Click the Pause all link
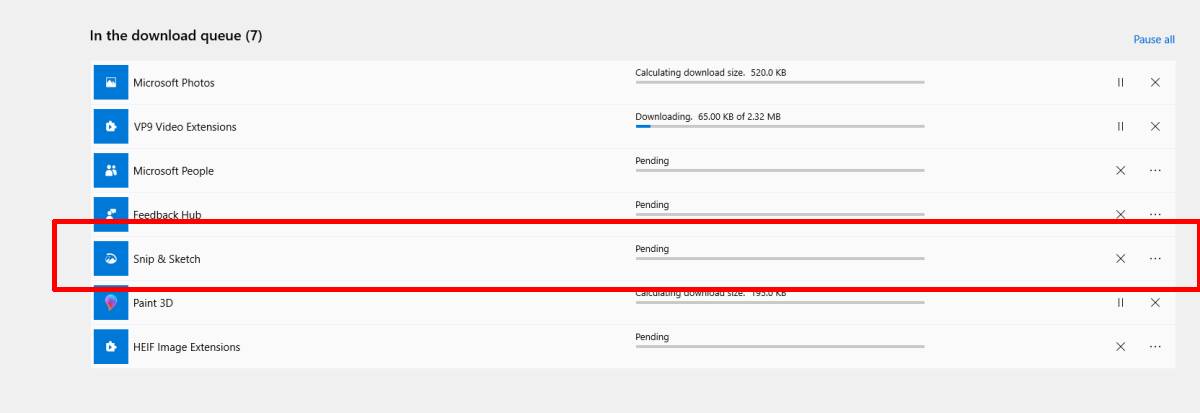 tap(1154, 39)
